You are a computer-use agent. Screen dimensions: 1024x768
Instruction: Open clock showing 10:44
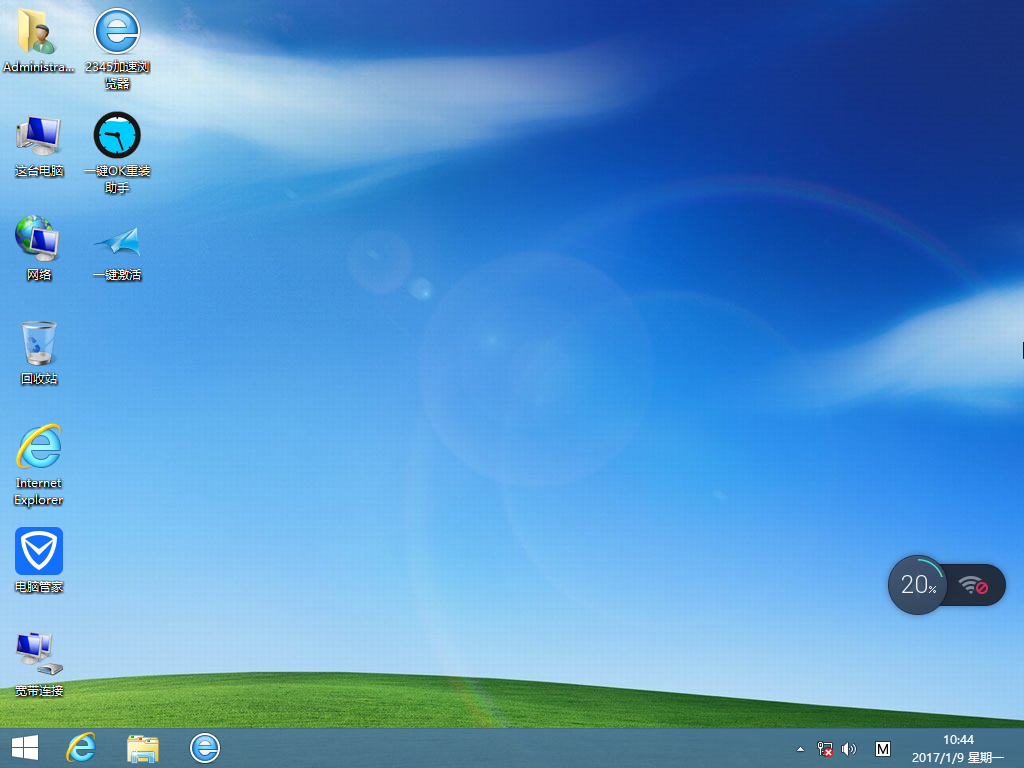[958, 740]
